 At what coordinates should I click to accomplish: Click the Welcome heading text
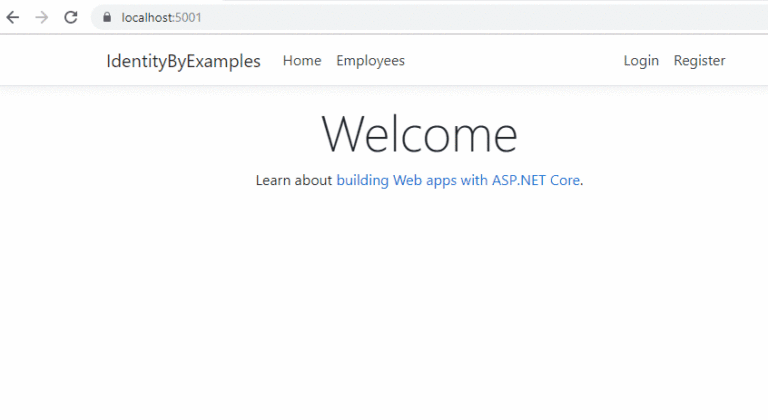(x=419, y=134)
